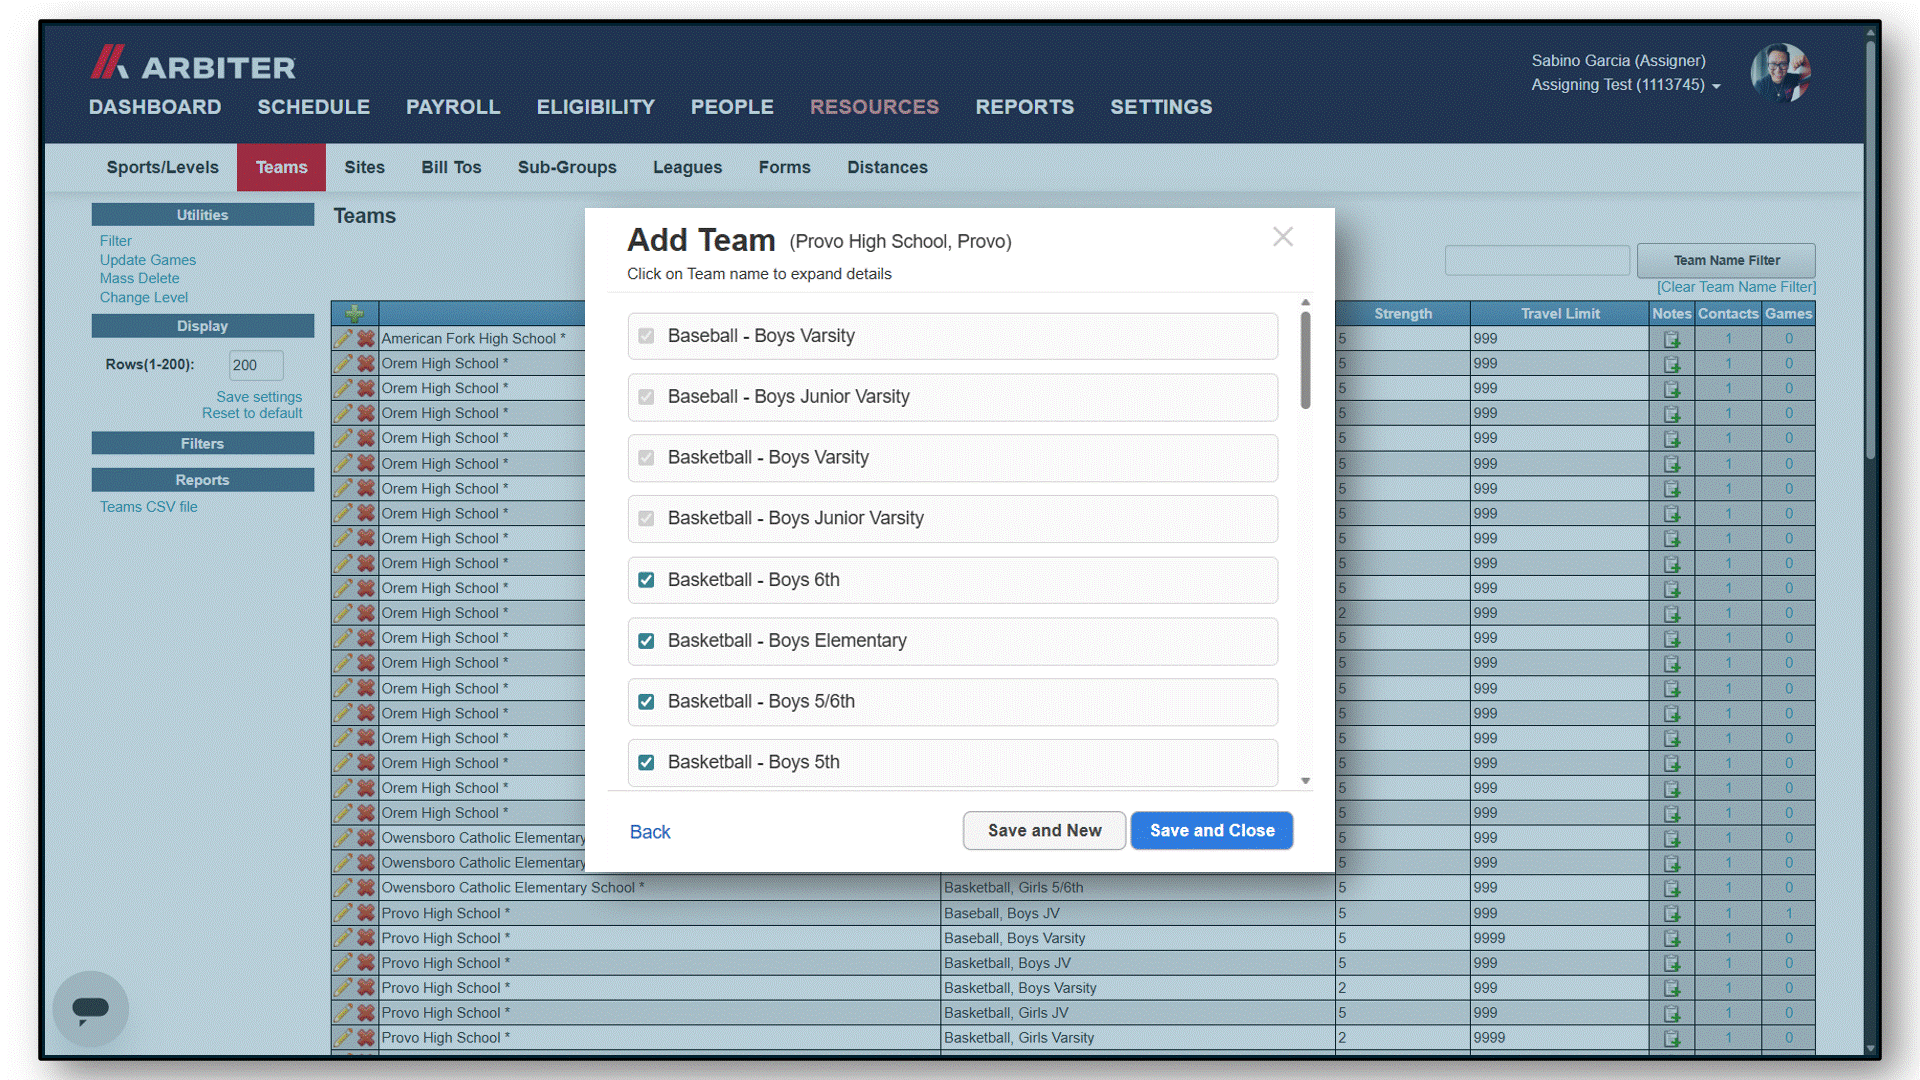The width and height of the screenshot is (1920, 1080).
Task: Open notes icon for Basketball, Girls 5/6th row
Action: pyautogui.click(x=1672, y=888)
